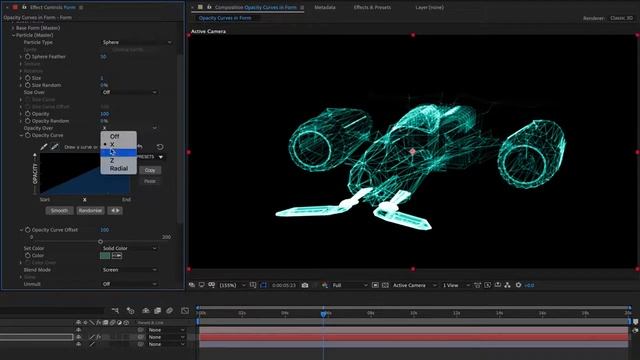This screenshot has width=640, height=360.
Task: Toggle the transparency grid icon
Action: tap(385, 285)
